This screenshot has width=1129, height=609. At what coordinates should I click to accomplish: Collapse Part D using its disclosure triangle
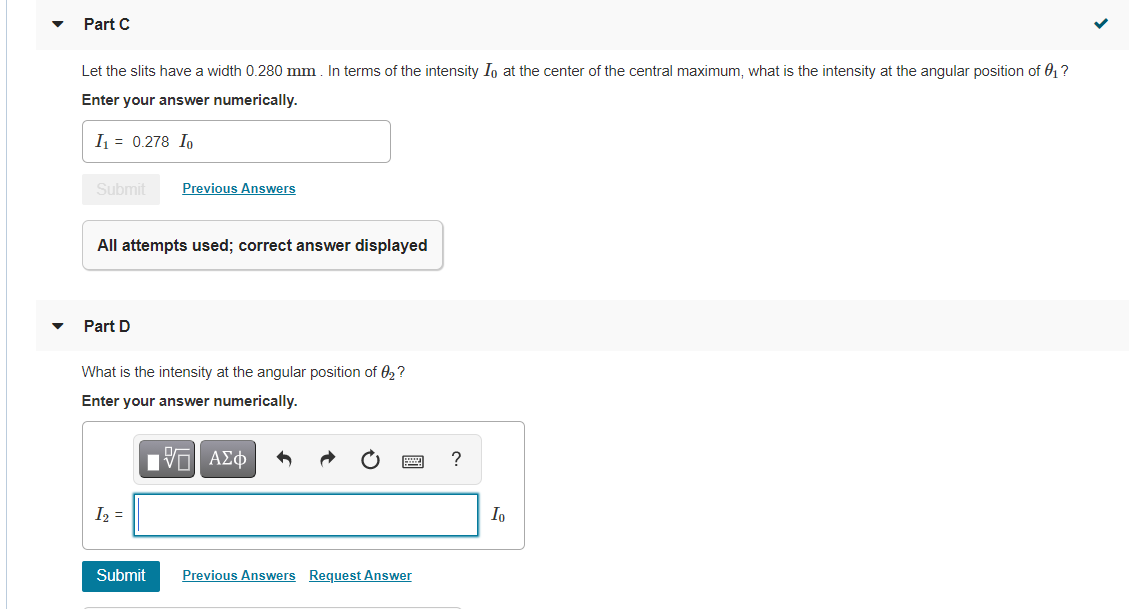tap(57, 326)
